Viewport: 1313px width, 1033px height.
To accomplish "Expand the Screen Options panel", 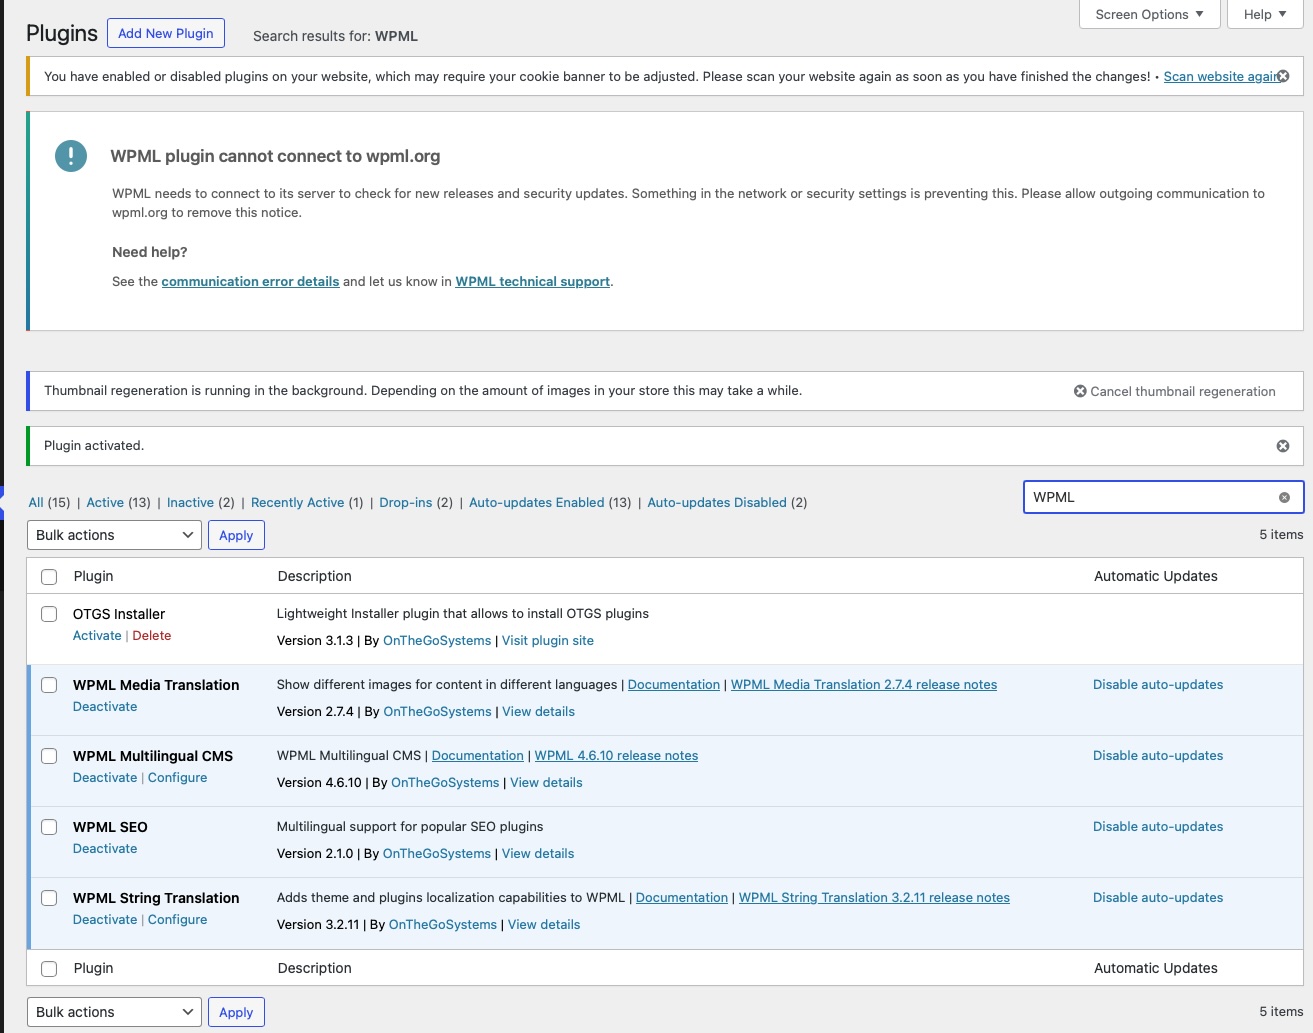I will point(1149,14).
